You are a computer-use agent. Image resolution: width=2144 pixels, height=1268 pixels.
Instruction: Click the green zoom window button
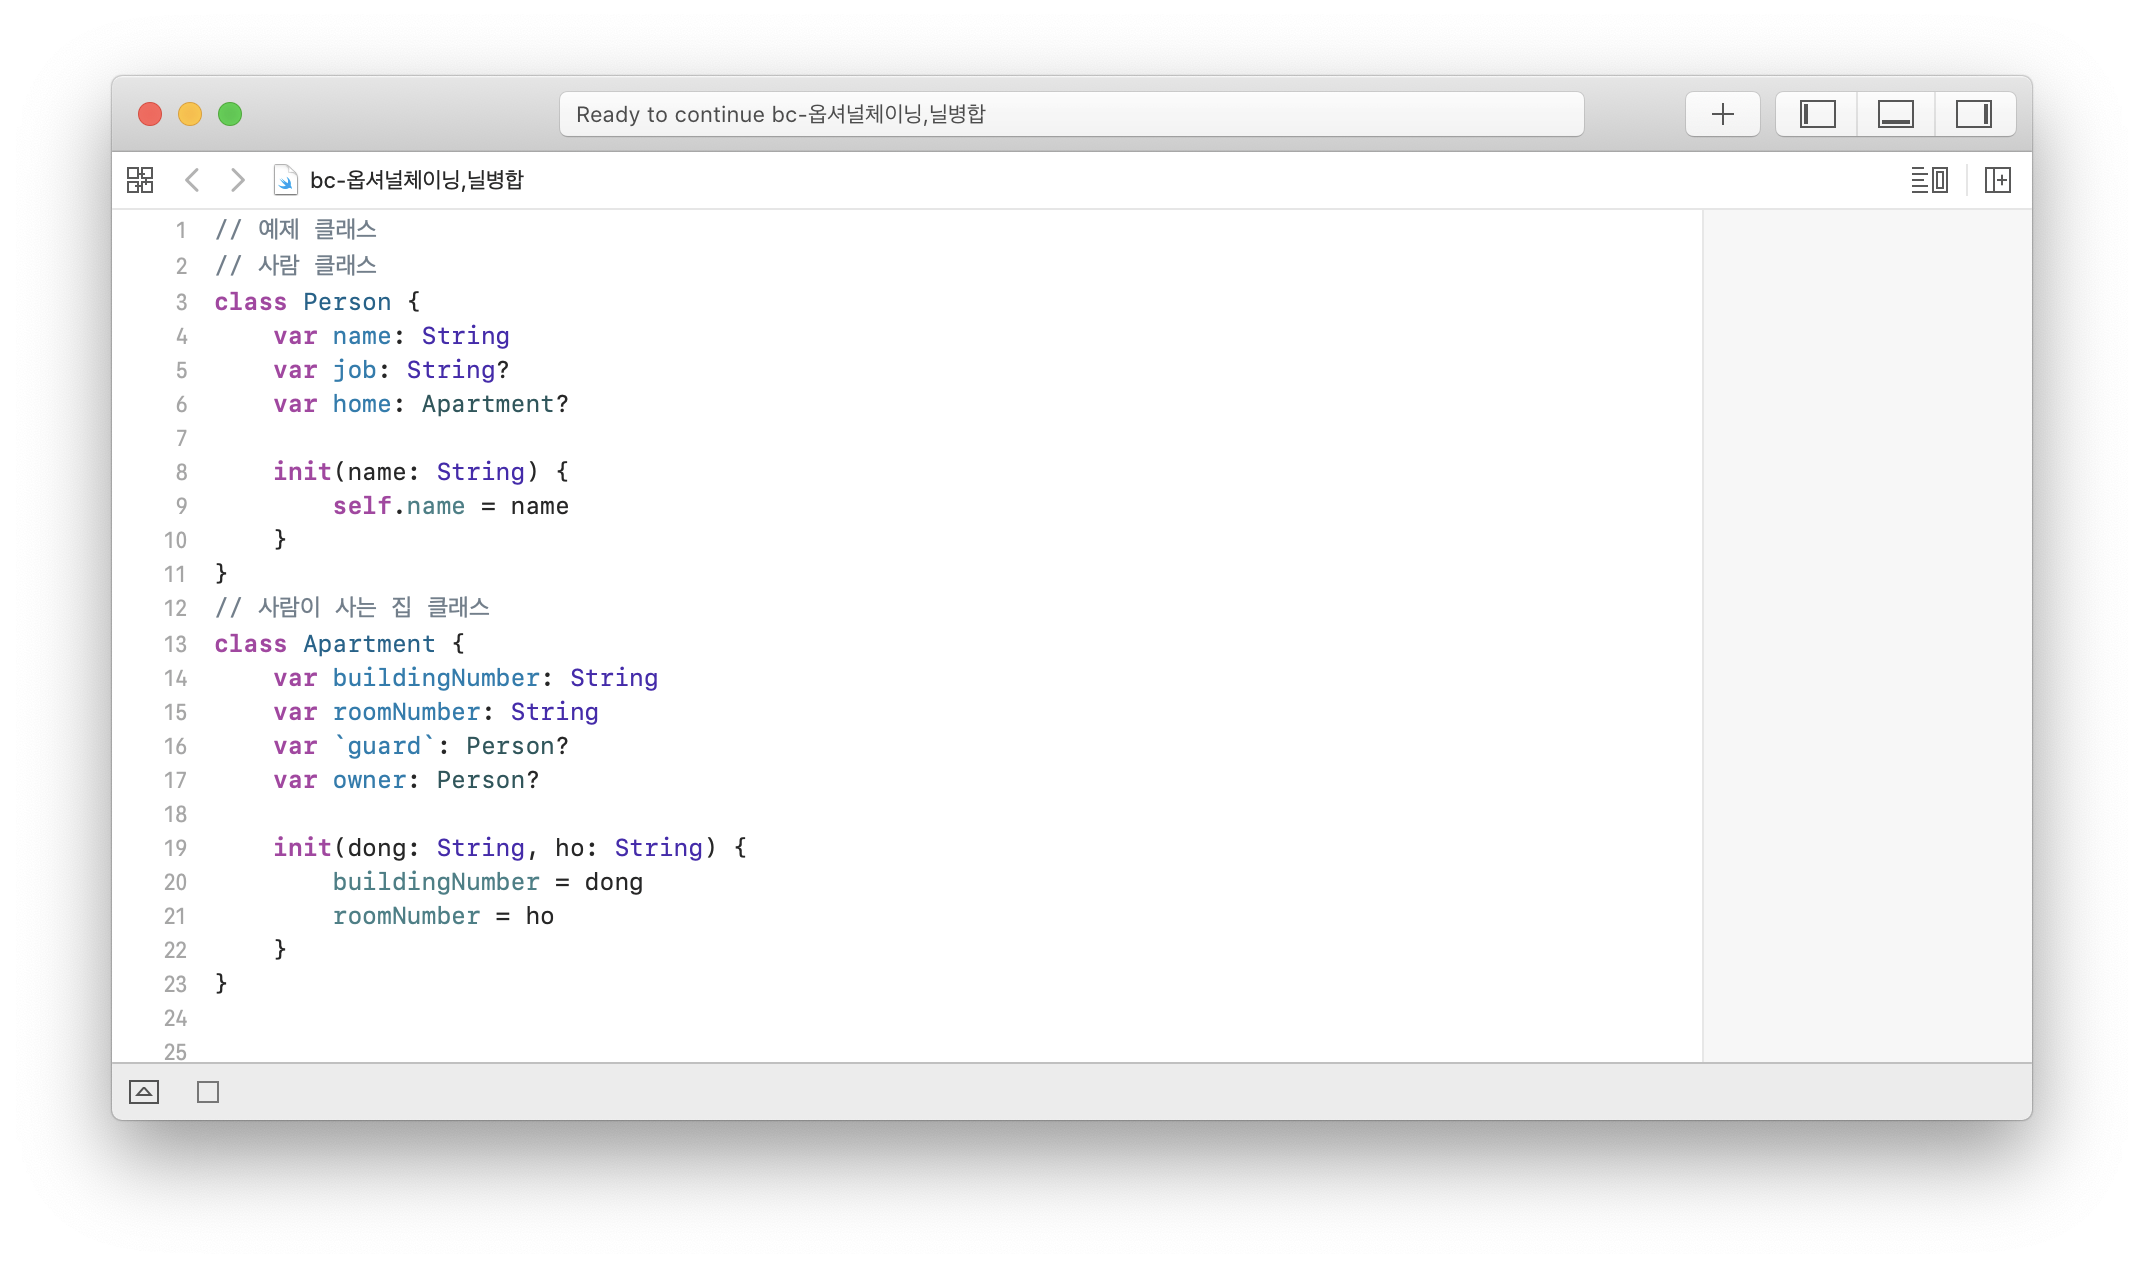pos(230,114)
